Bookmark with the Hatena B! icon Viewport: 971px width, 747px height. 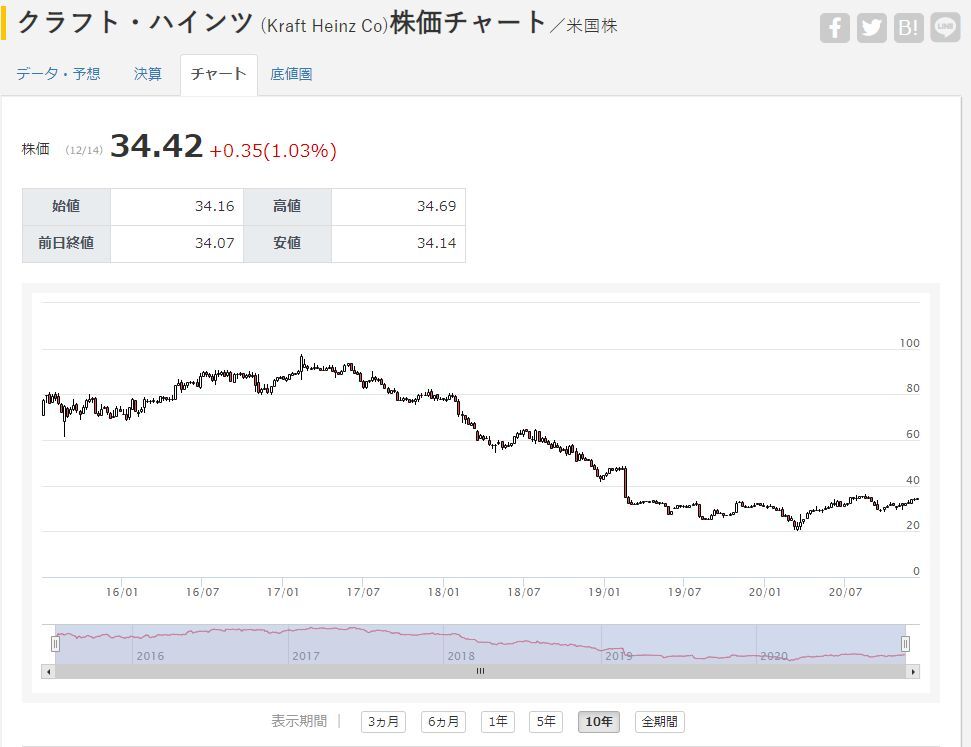(908, 28)
